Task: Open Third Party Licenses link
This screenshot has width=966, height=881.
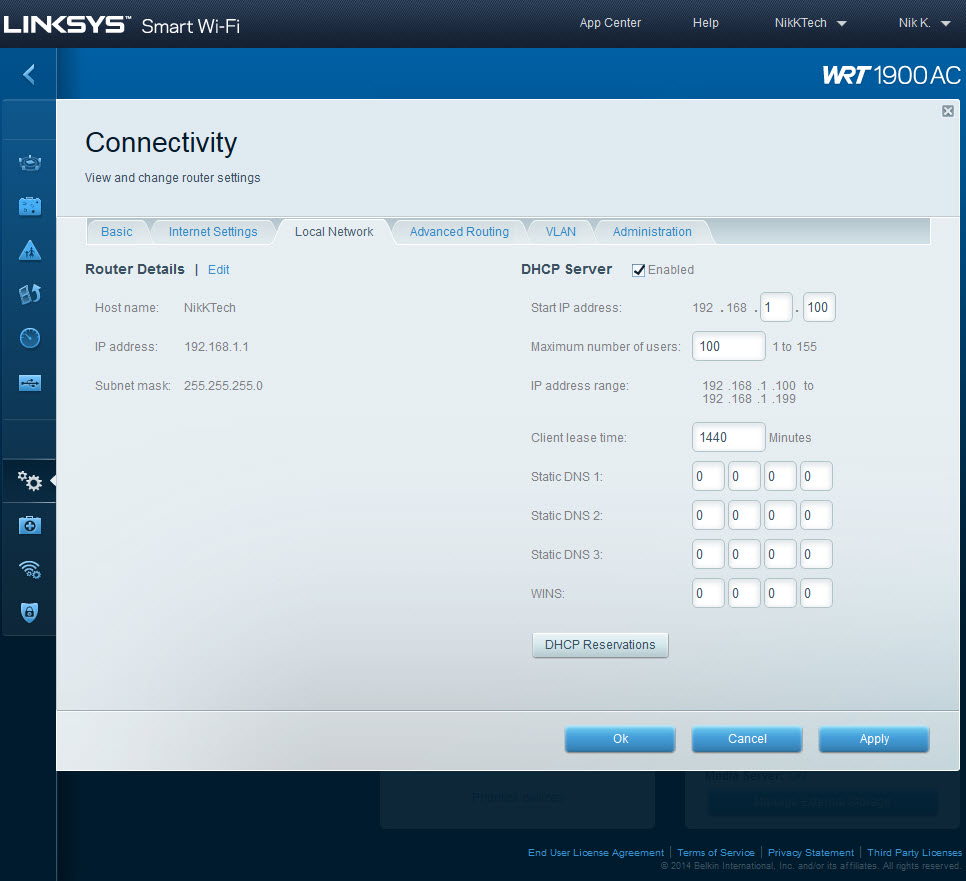Action: pos(914,853)
